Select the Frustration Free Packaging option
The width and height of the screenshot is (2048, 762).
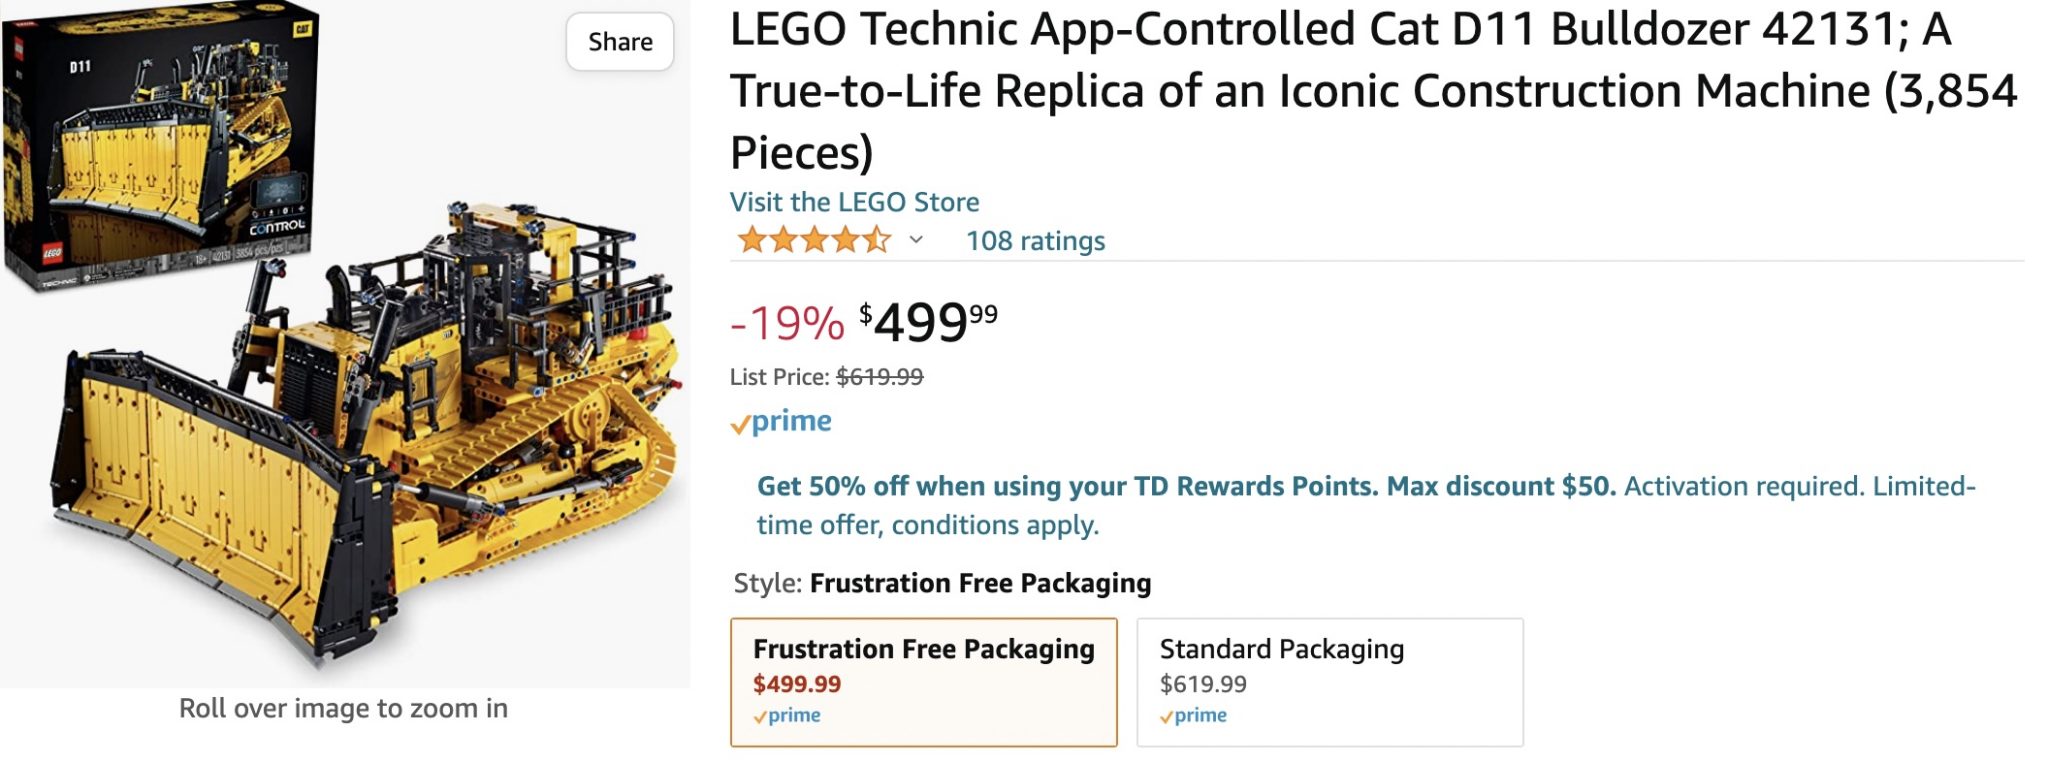925,680
